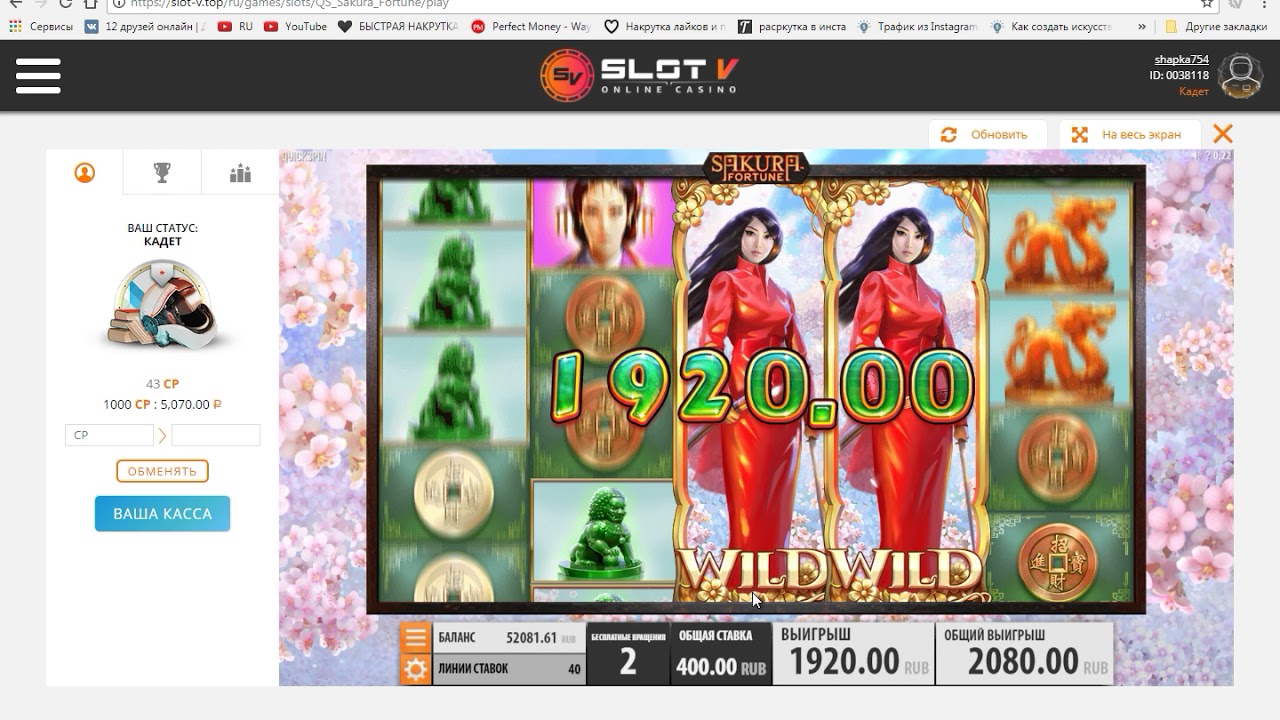Open the Другие закладки bookmarks folder
Screen dimensions: 1280x720
pyautogui.click(x=1216, y=27)
